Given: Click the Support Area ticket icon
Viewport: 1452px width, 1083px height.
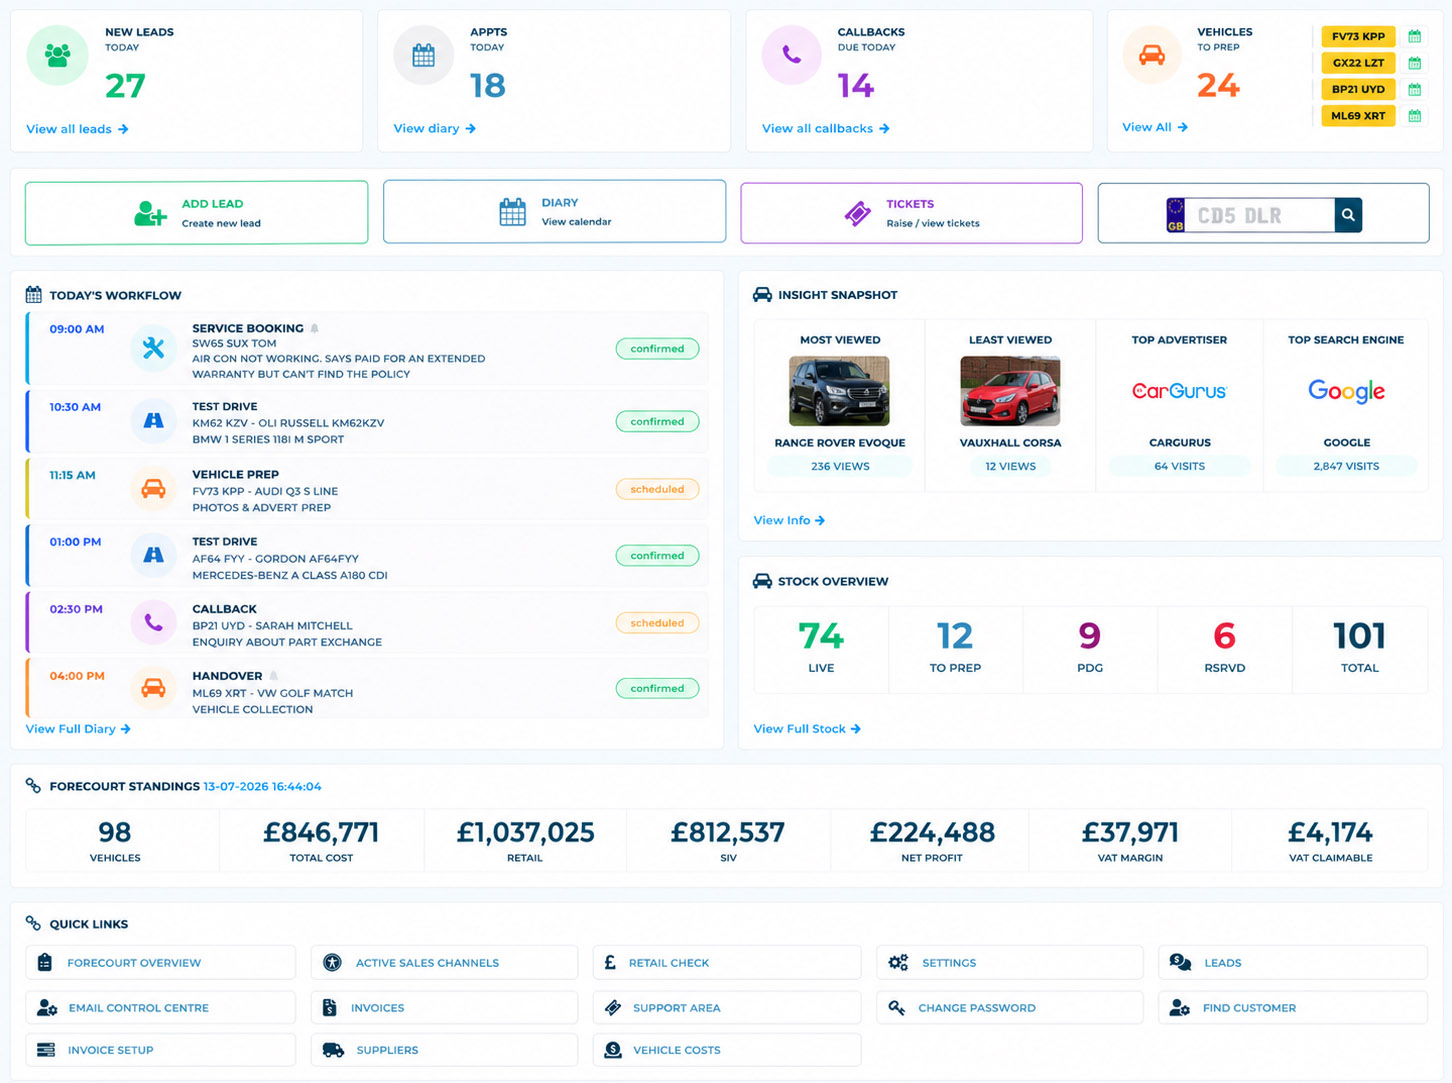Looking at the screenshot, I should coord(613,1007).
